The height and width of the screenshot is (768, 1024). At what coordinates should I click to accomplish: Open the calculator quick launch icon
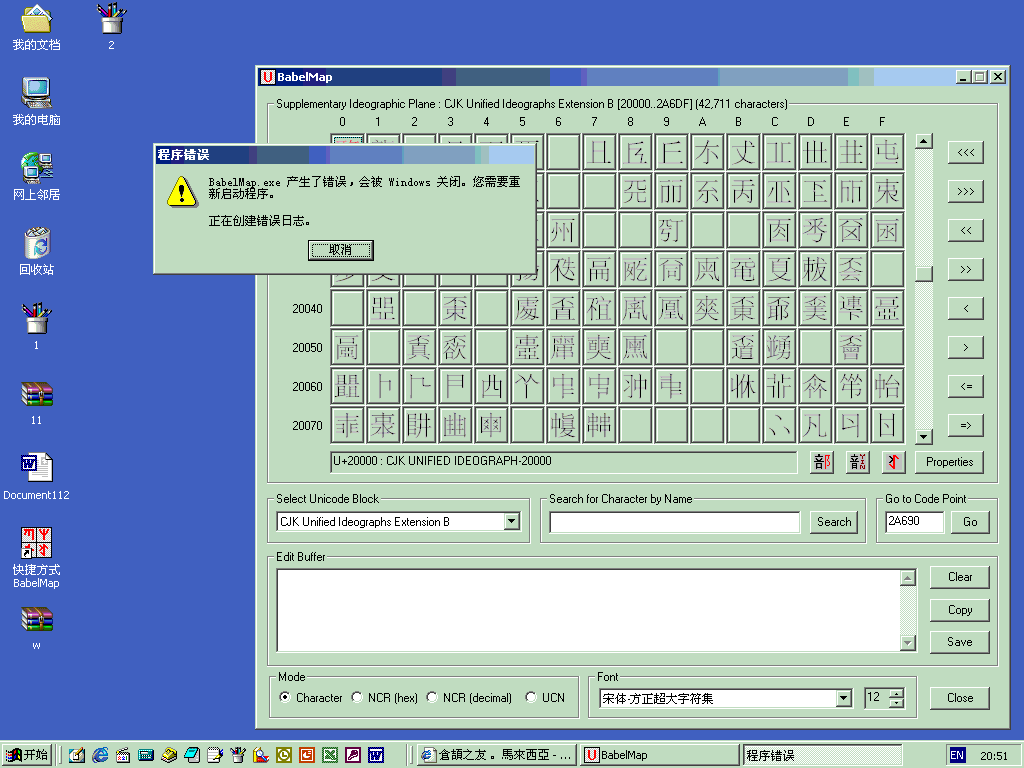click(146, 755)
